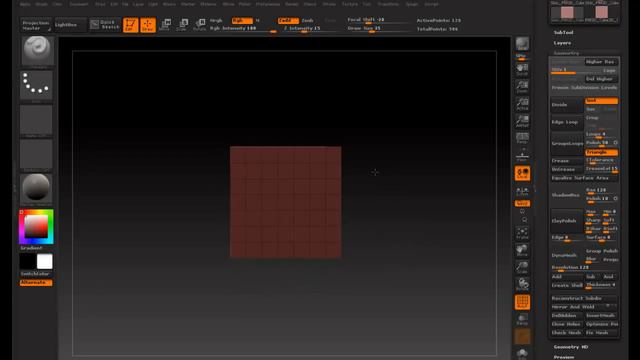640x360 pixels.
Task: Expand the SubTool section
Action: [x=563, y=32]
